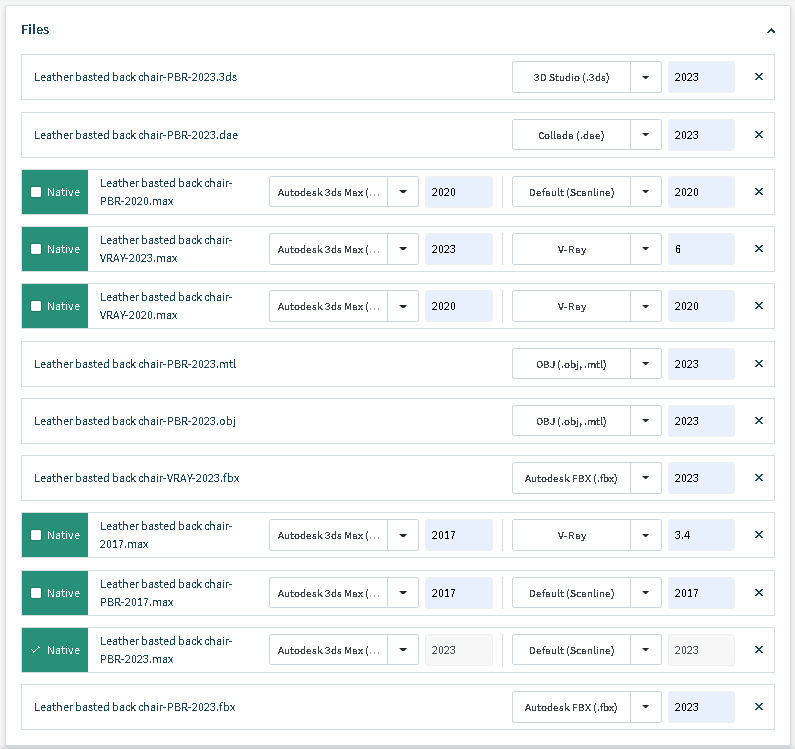Uncheck Native on the PBR-2023.max row
The height and width of the screenshot is (749, 795).
tap(37, 650)
